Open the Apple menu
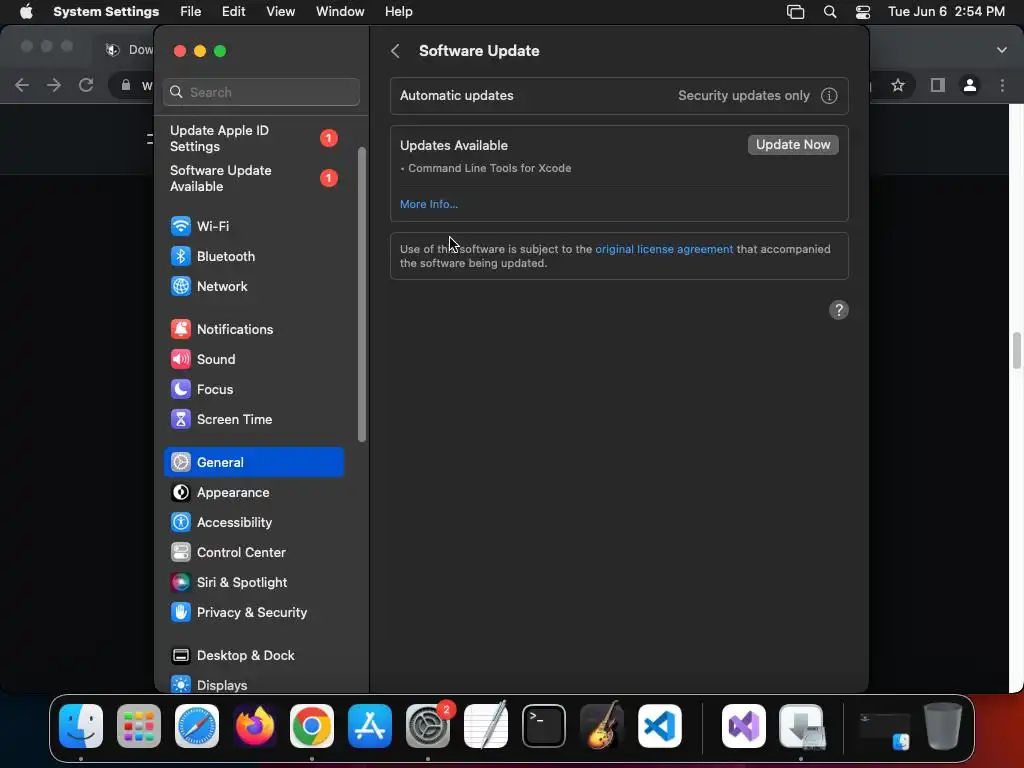1024x768 pixels. (26, 12)
